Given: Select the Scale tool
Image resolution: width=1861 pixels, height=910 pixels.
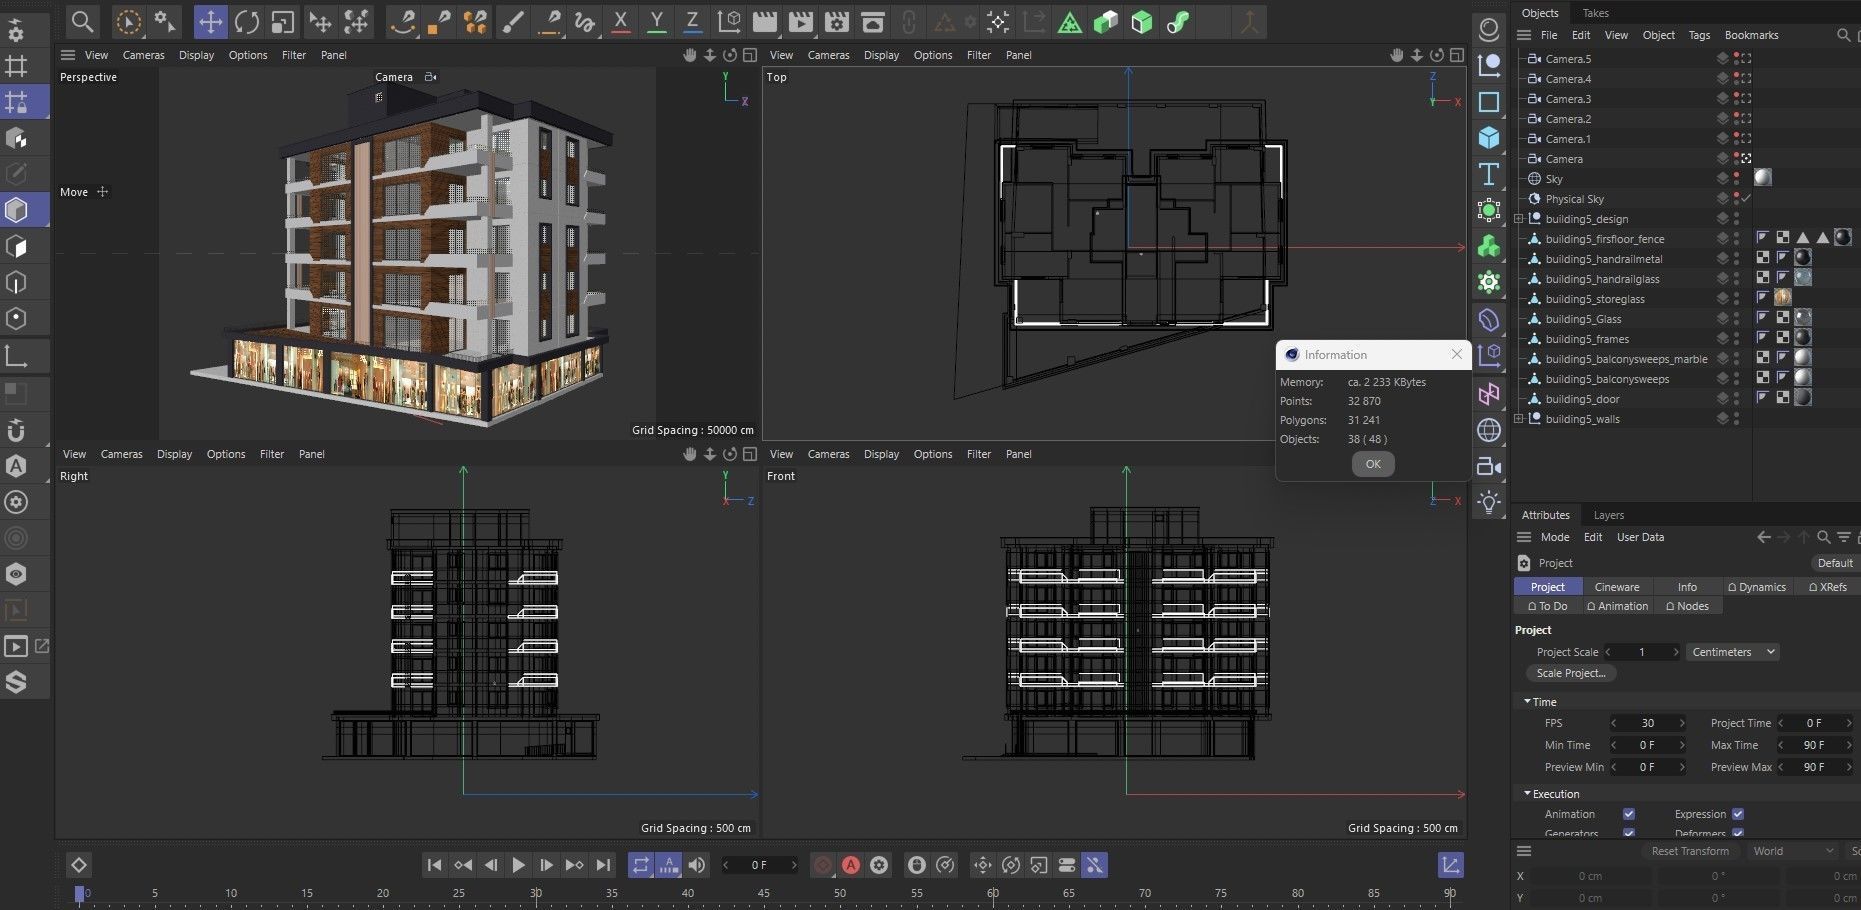Looking at the screenshot, I should 283,21.
